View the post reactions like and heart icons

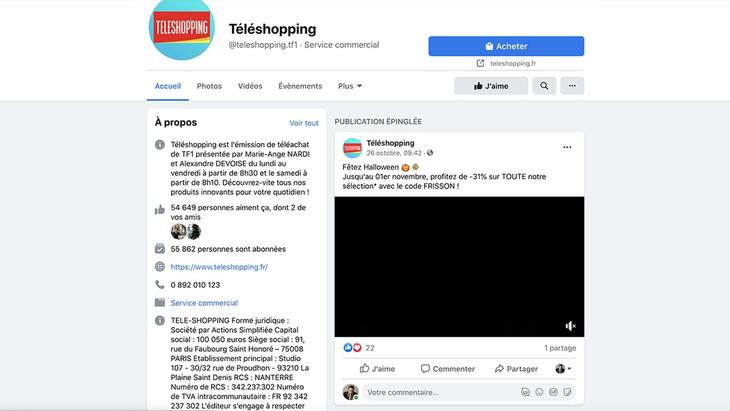[352, 348]
